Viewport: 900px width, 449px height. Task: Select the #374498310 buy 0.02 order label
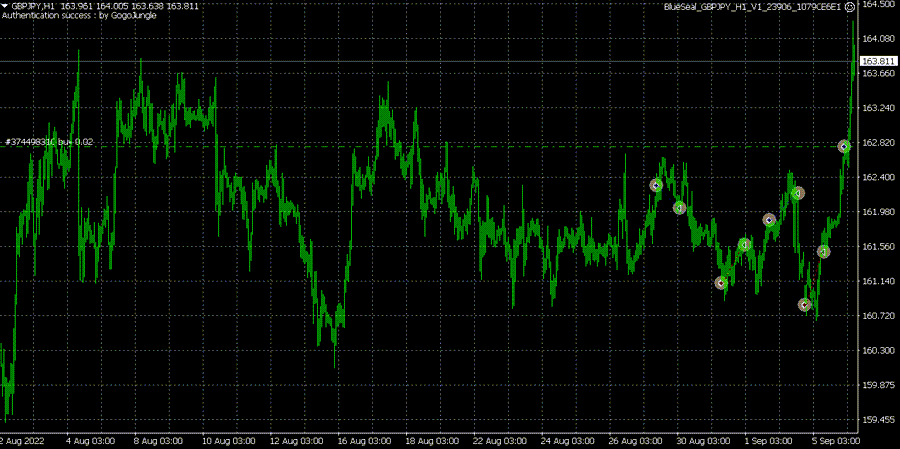click(48, 142)
